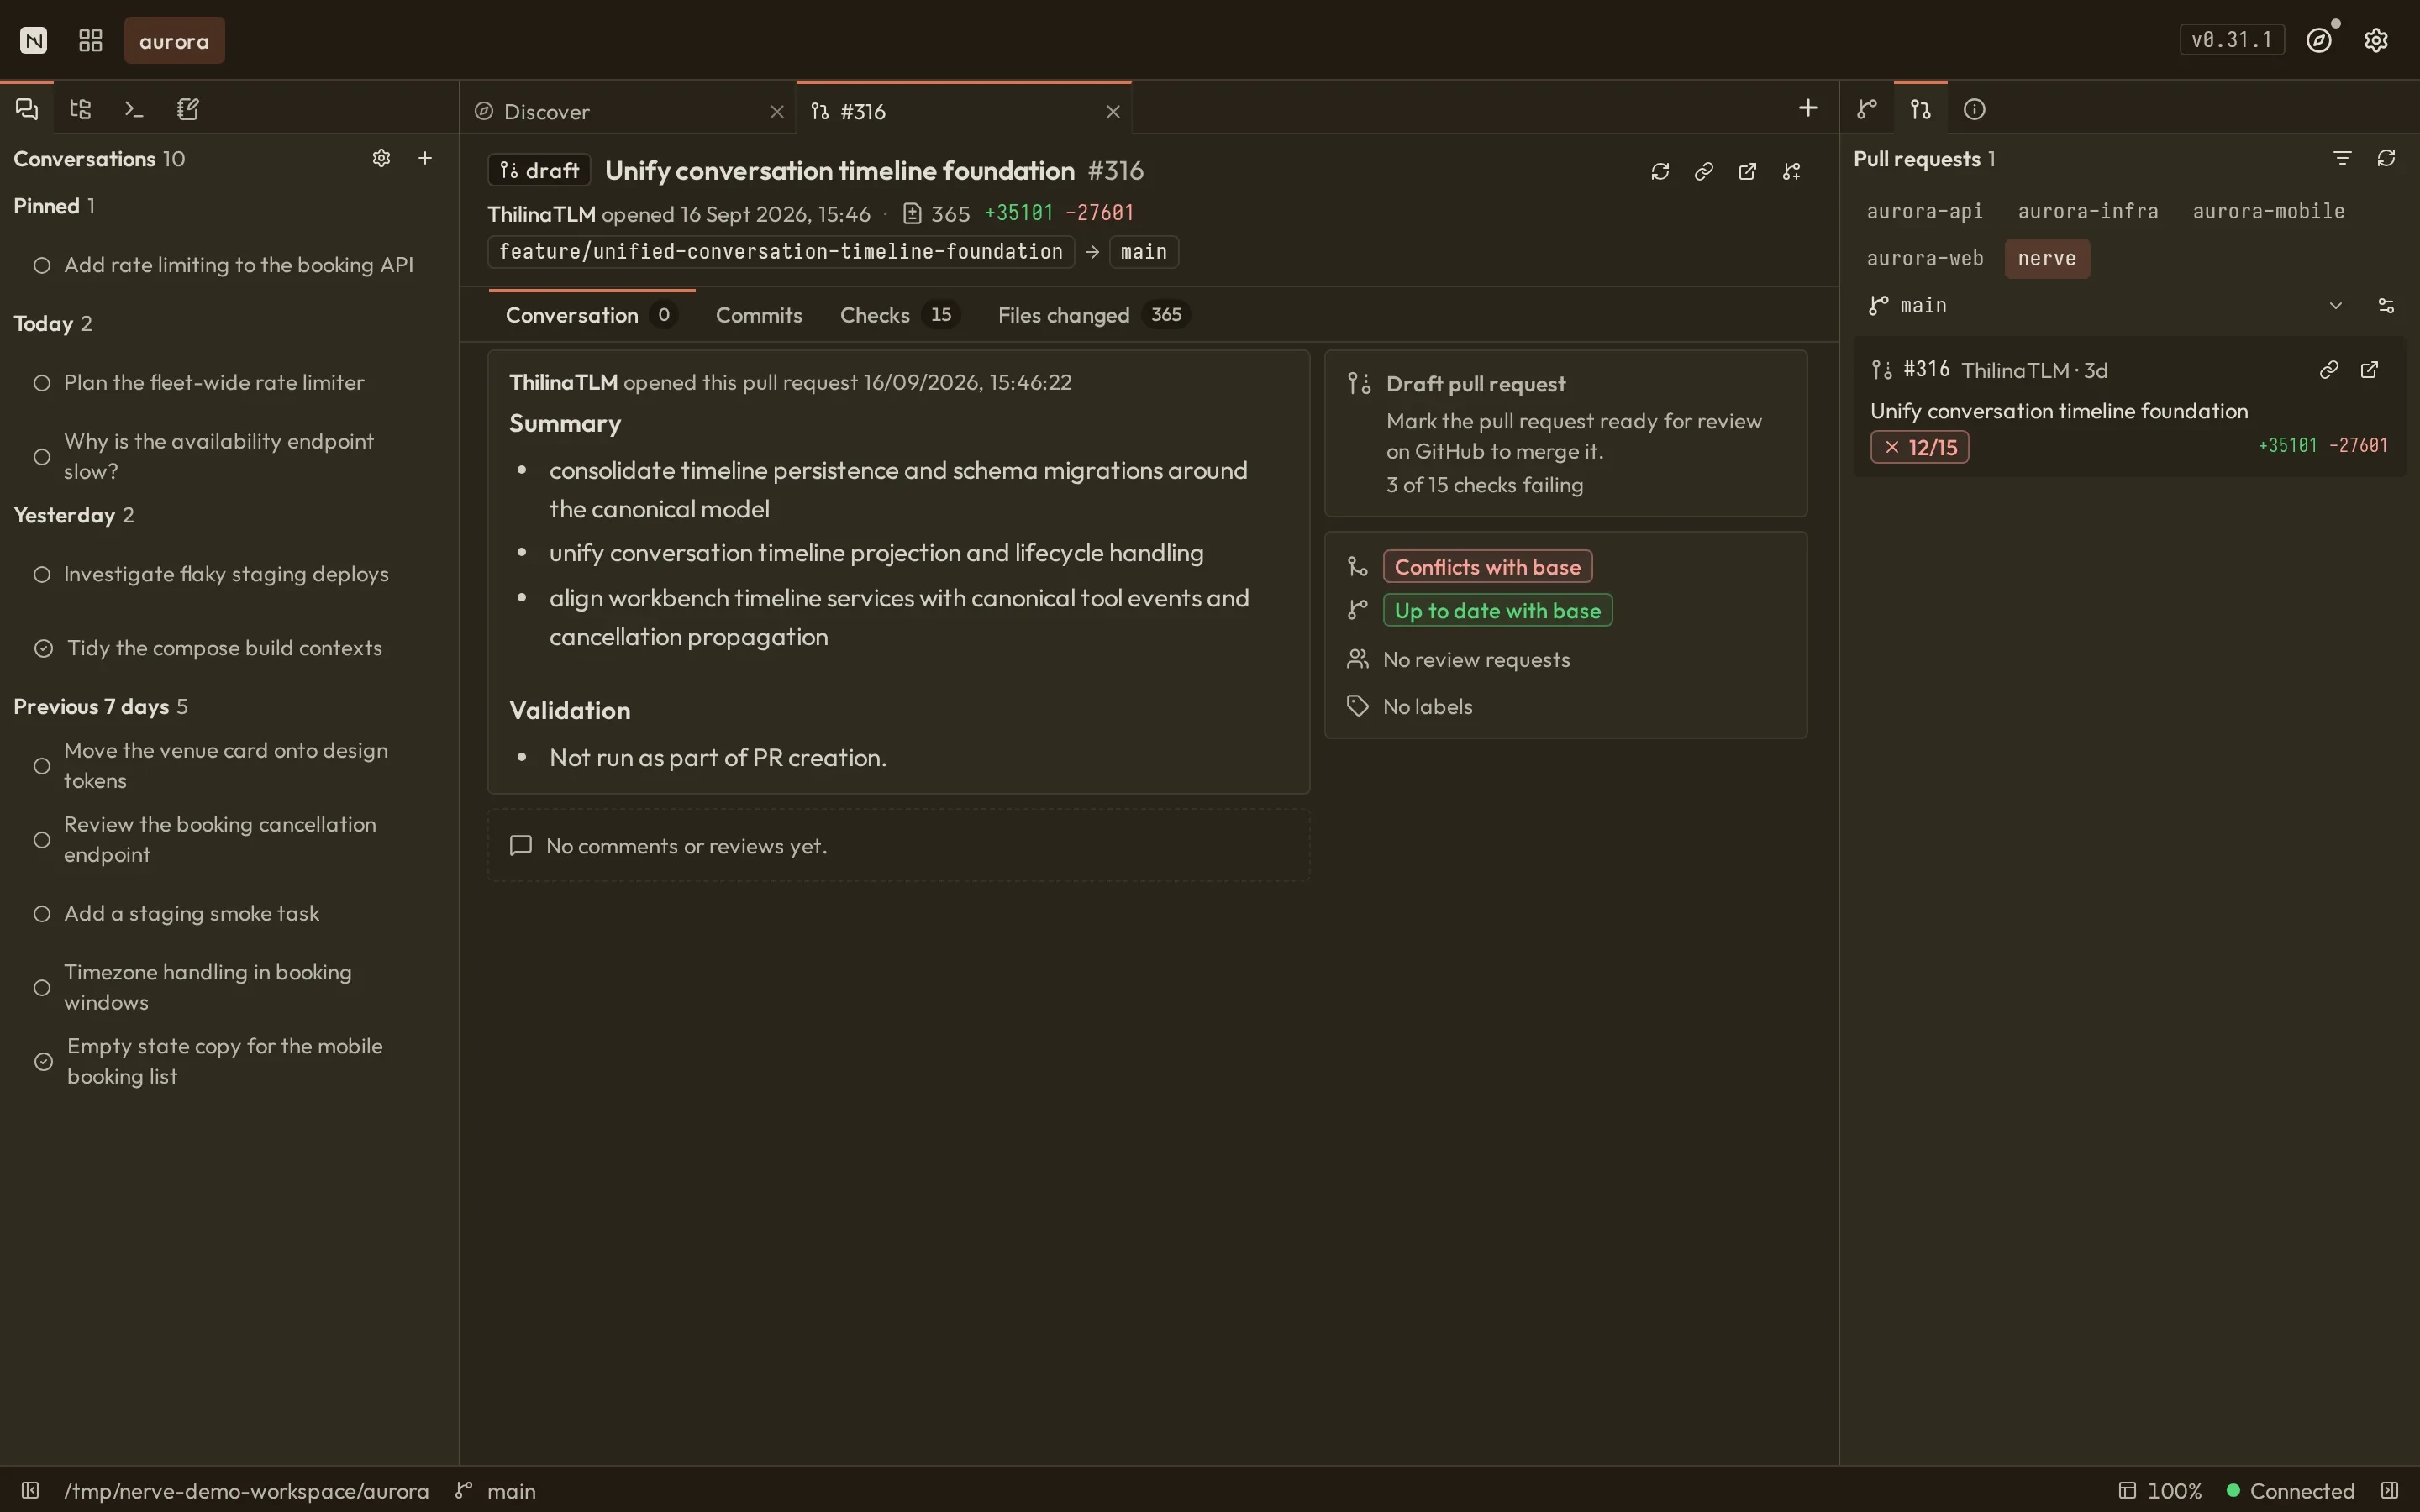Filter the pull requests list
Viewport: 2420px width, 1512px height.
[2342, 158]
